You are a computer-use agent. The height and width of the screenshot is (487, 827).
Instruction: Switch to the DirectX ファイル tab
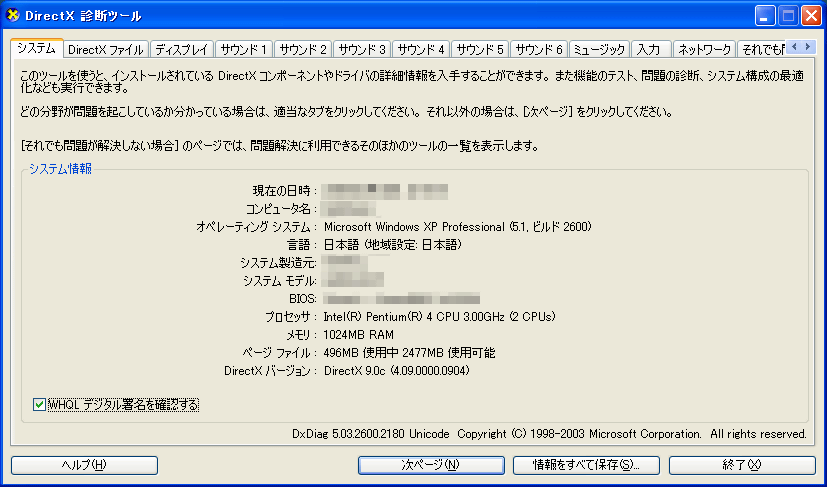click(106, 49)
